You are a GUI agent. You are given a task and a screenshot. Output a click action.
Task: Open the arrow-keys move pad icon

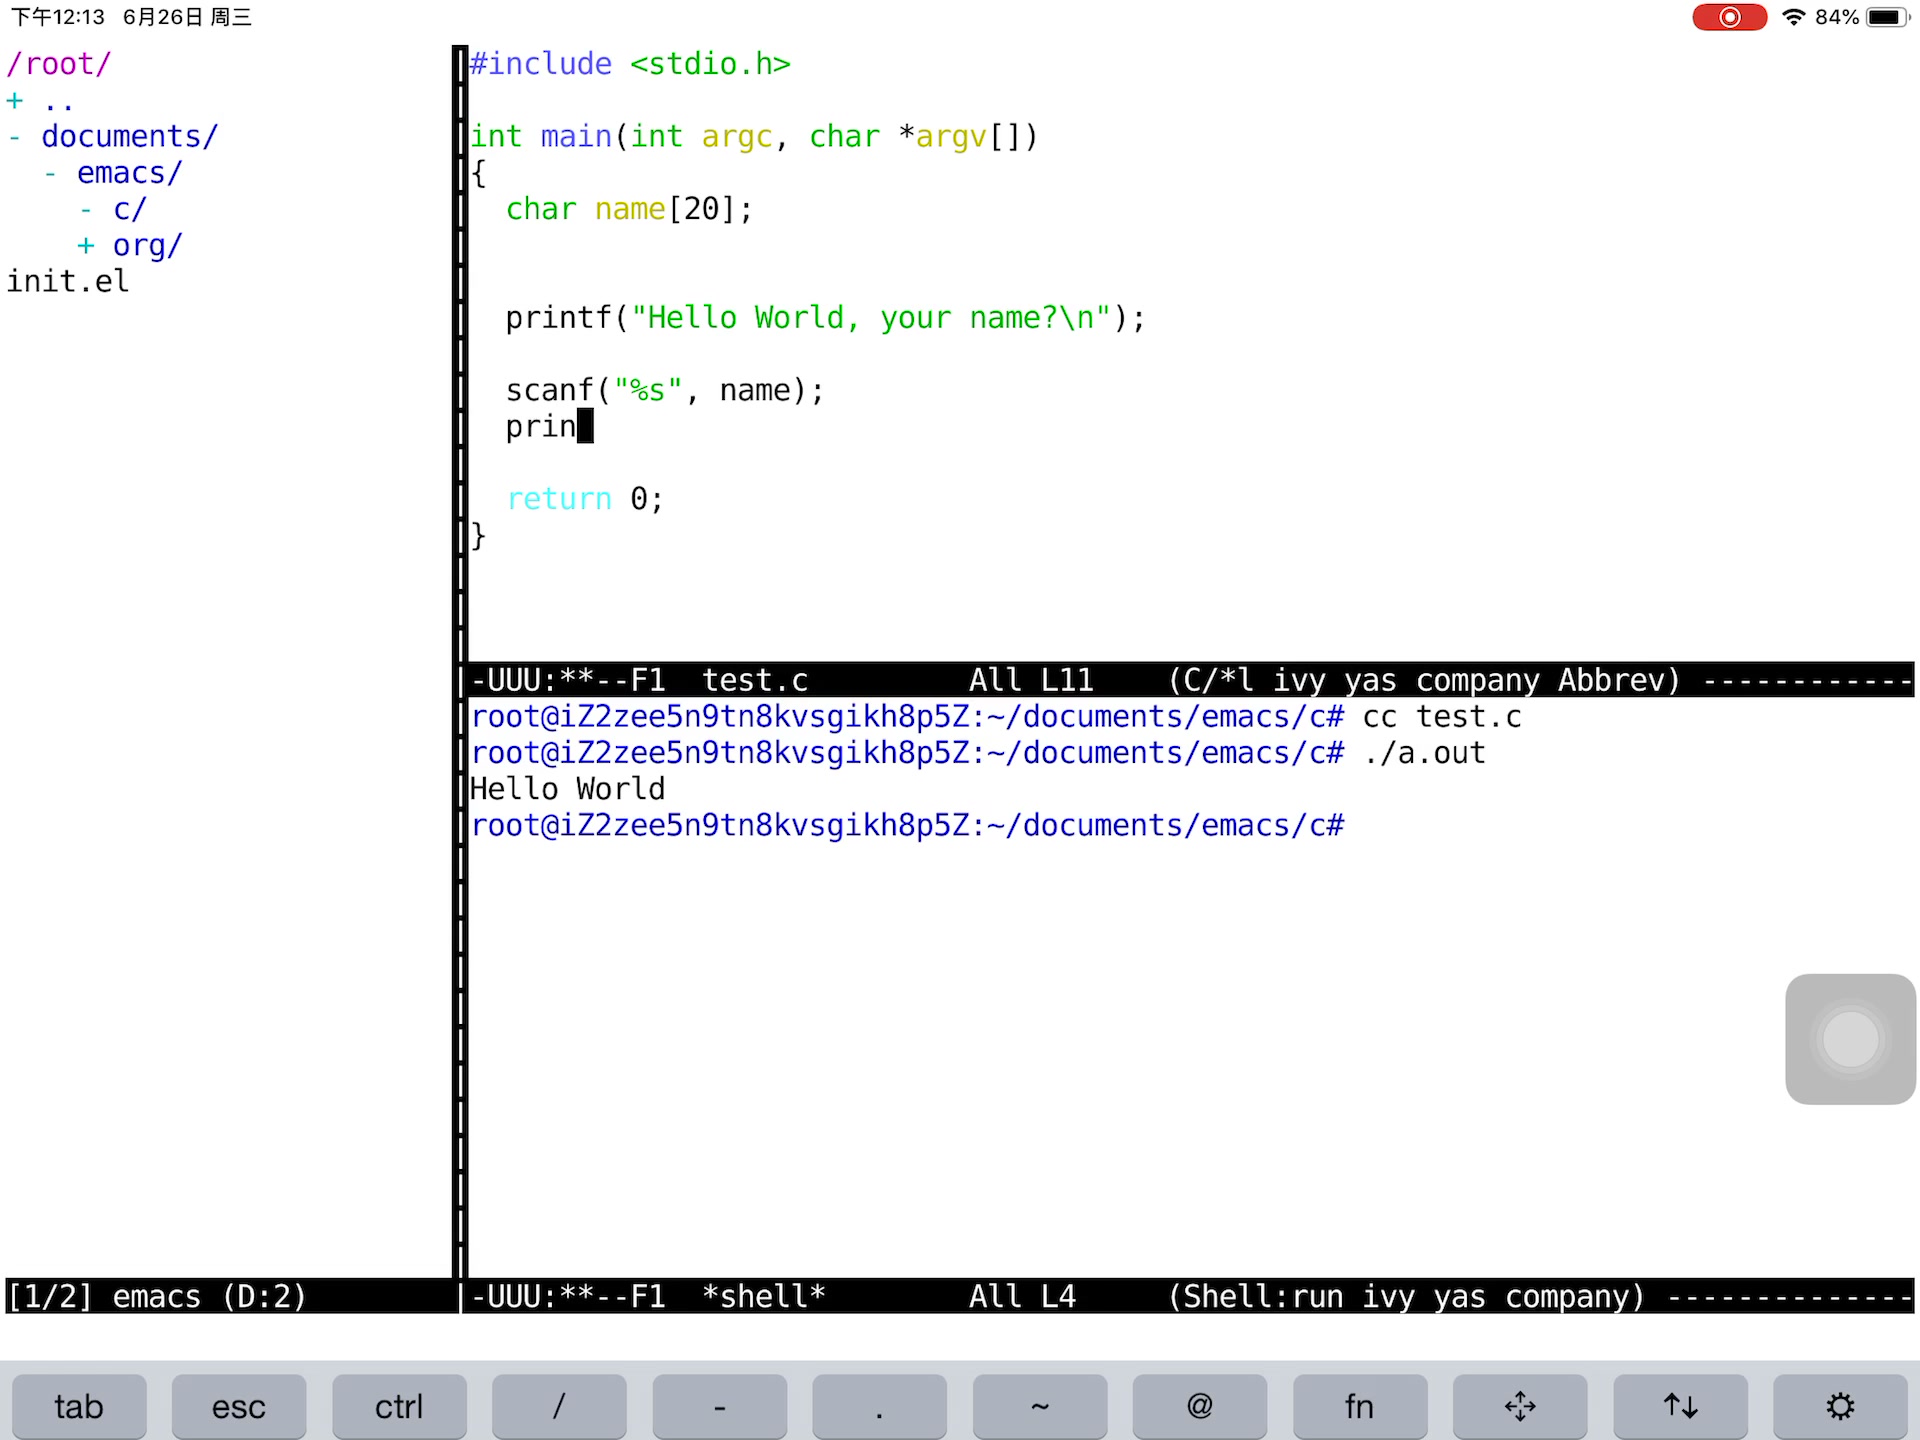point(1519,1406)
